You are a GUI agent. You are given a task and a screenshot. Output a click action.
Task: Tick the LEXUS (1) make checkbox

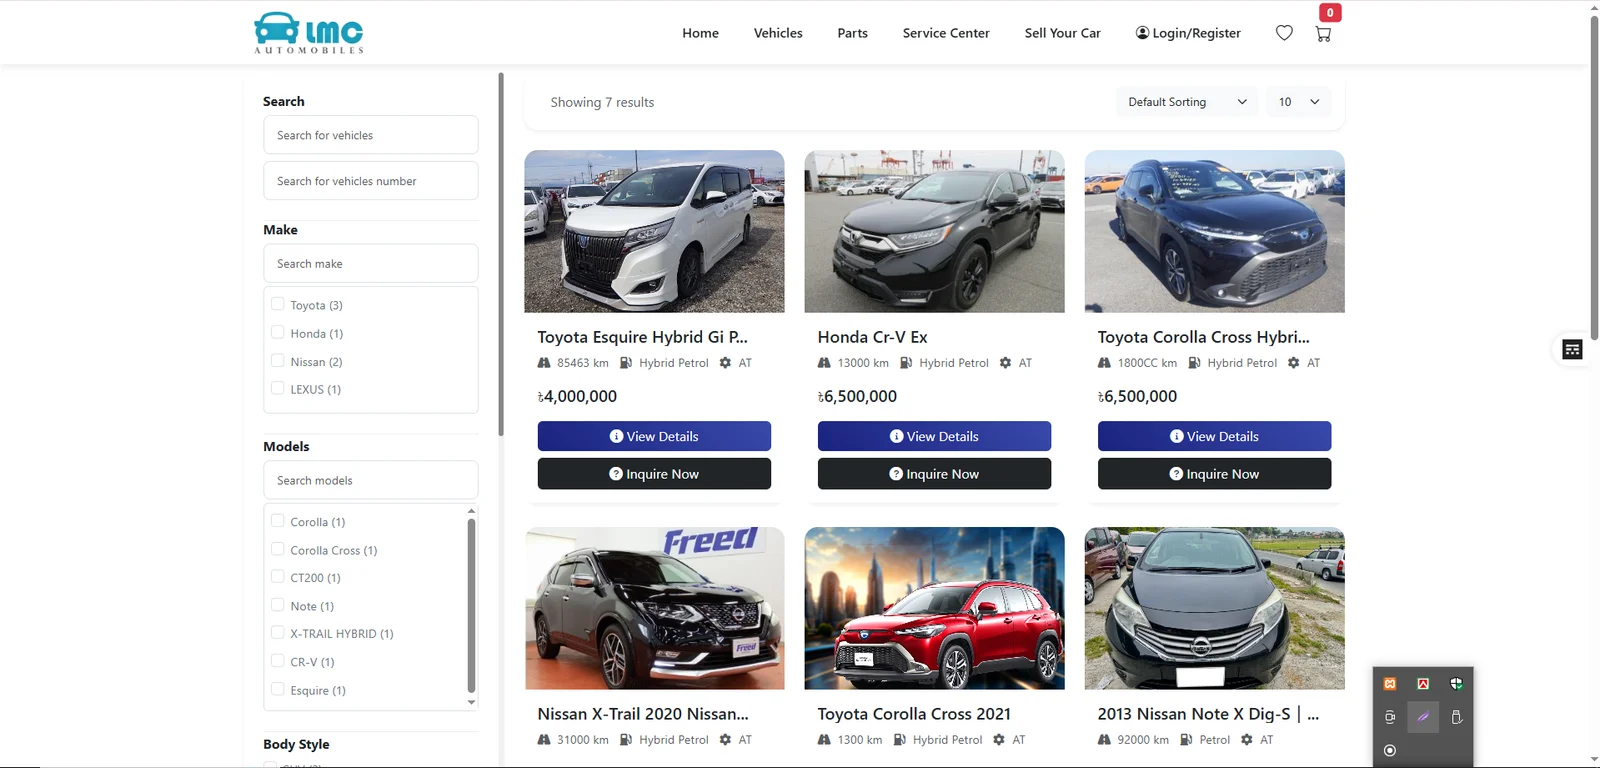278,388
